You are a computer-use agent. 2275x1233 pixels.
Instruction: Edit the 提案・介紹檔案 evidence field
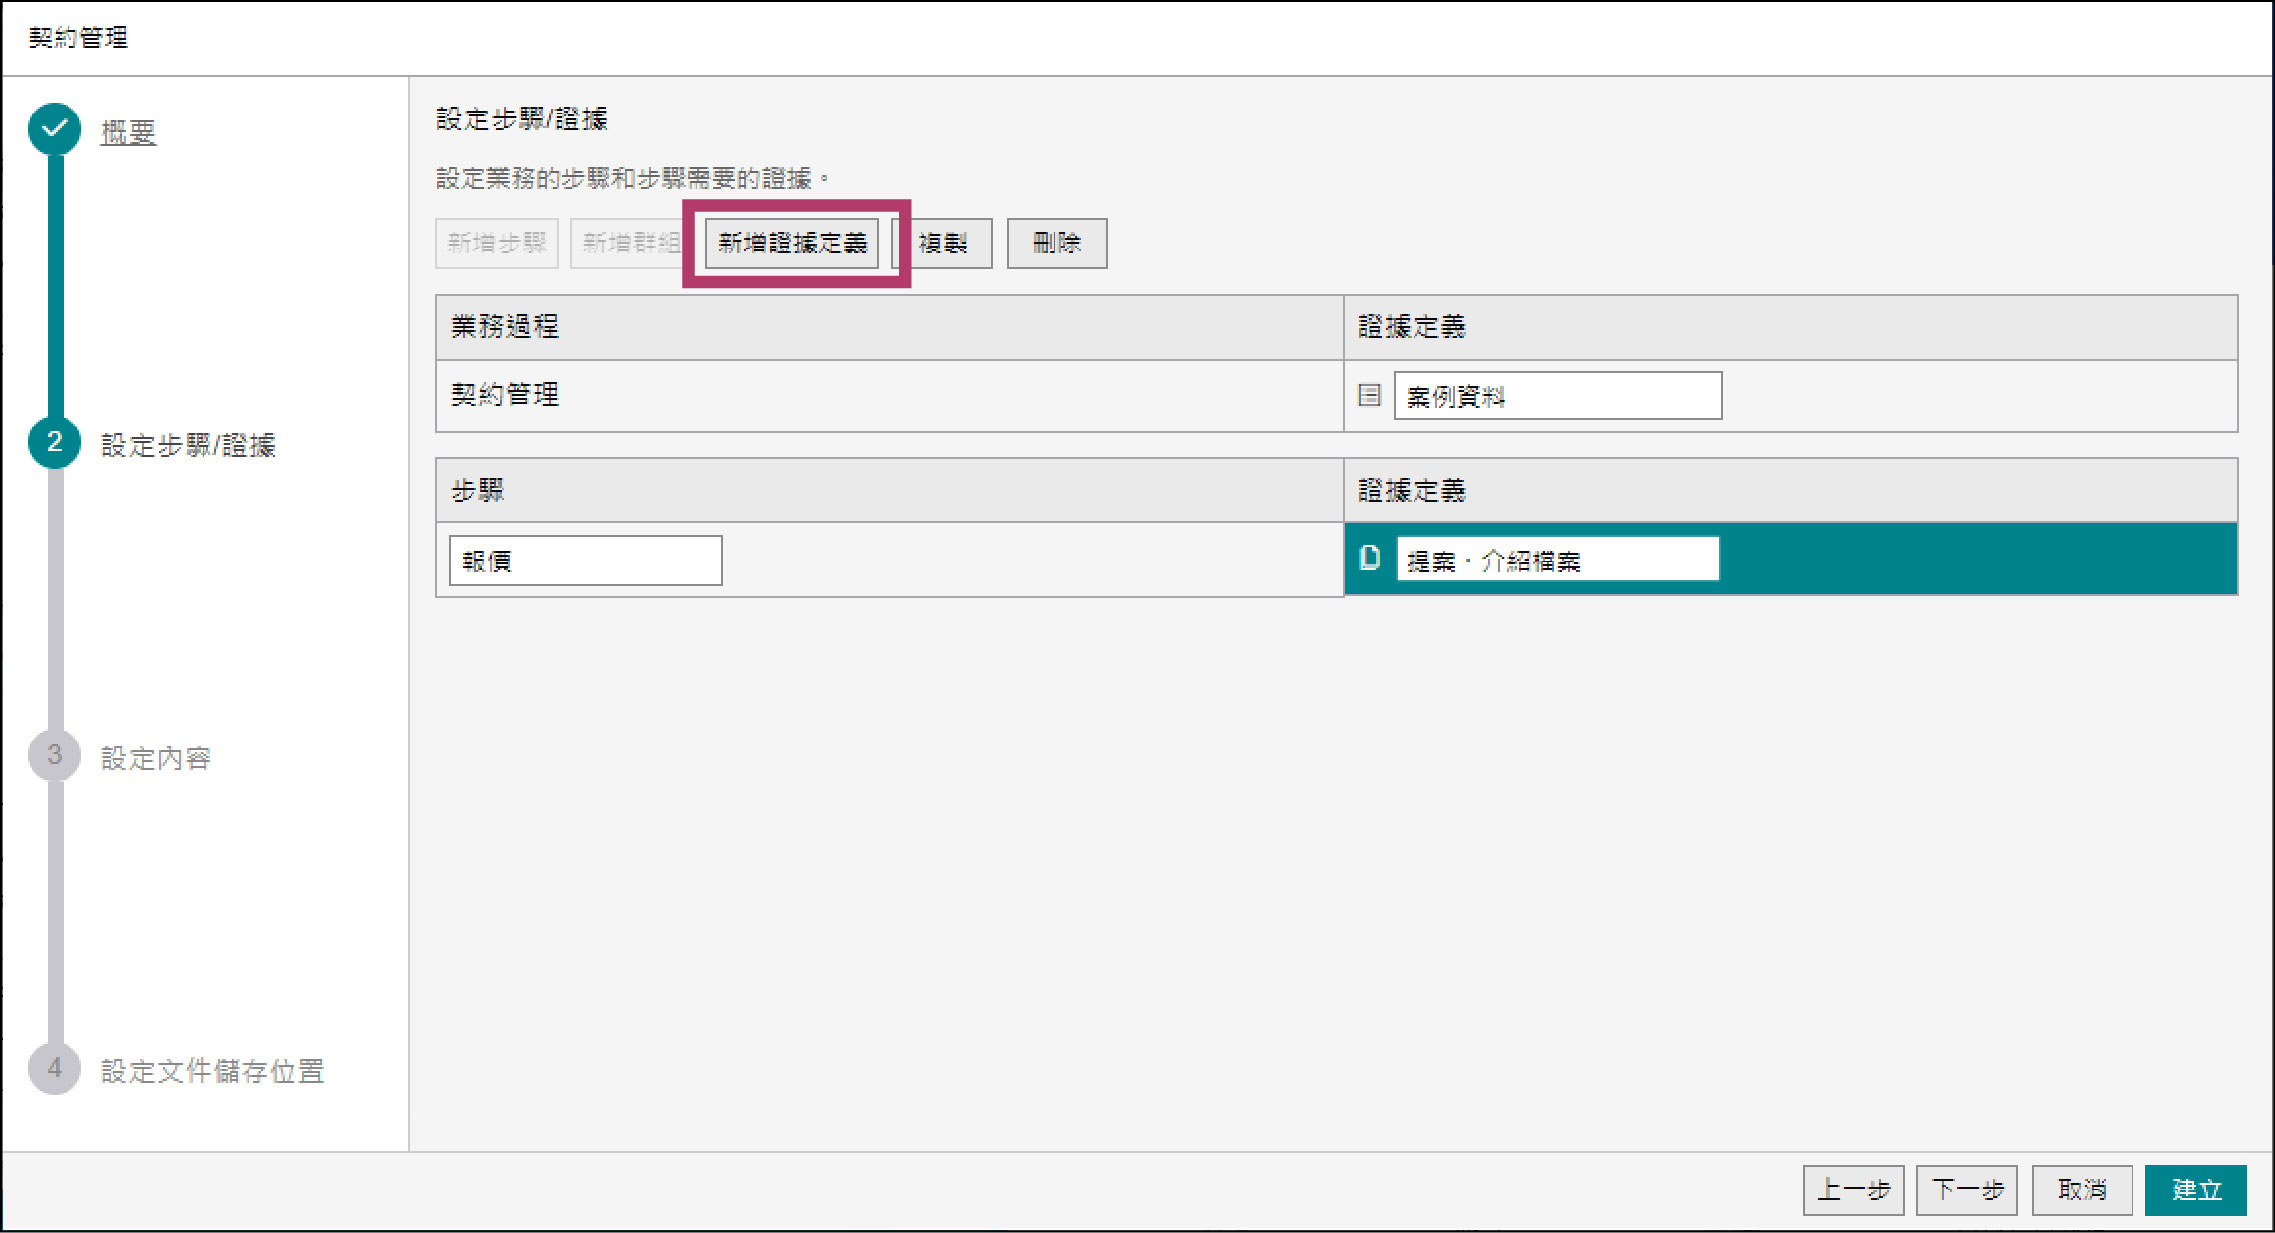(1557, 559)
